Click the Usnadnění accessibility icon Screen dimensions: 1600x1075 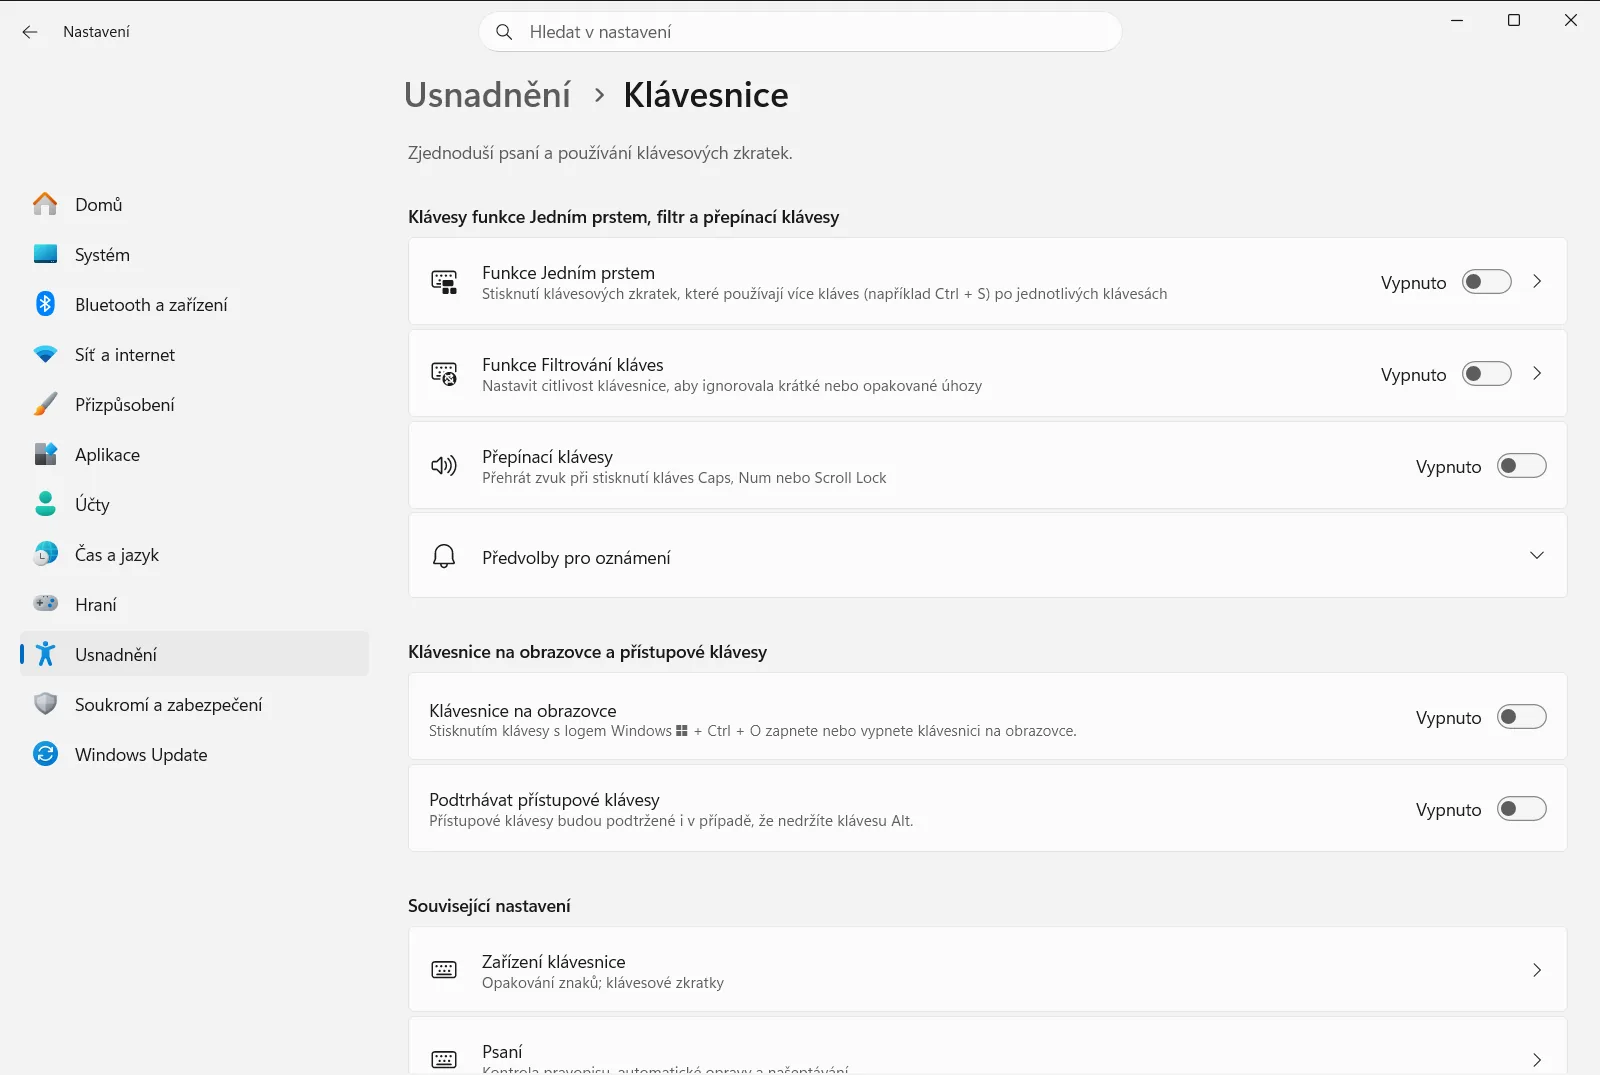click(45, 654)
